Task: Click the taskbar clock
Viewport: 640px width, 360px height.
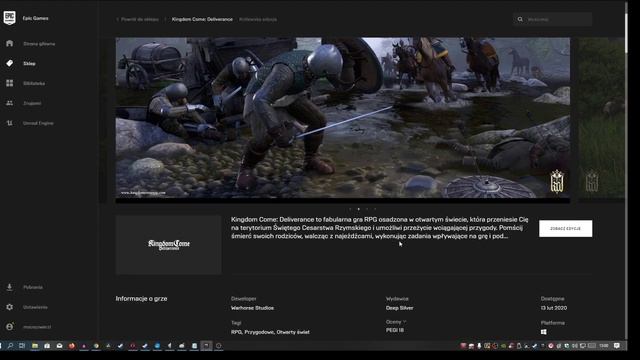Action: 604,346
